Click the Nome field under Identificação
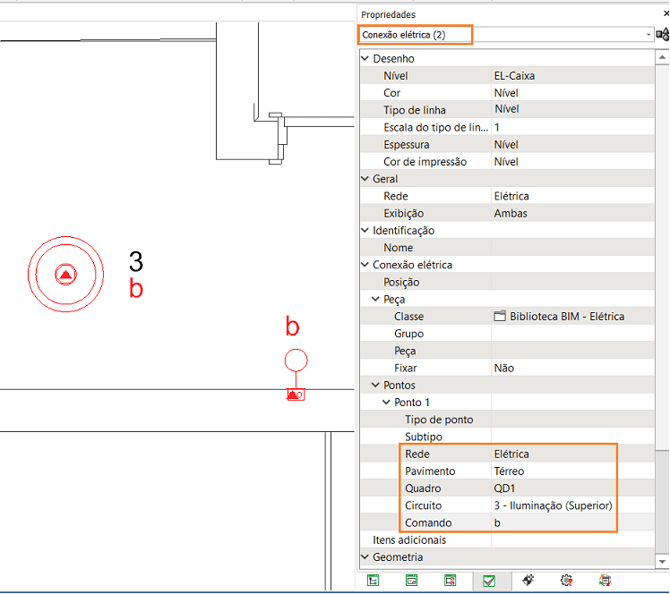This screenshot has height=594, width=670. (x=570, y=247)
